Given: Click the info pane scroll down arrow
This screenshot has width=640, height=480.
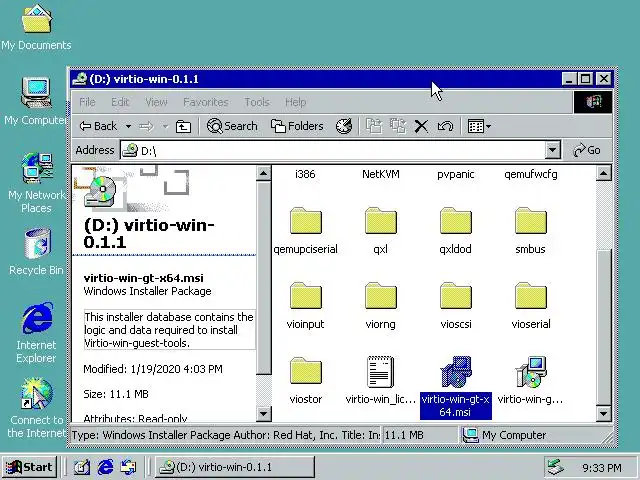Looking at the screenshot, I should (x=264, y=413).
